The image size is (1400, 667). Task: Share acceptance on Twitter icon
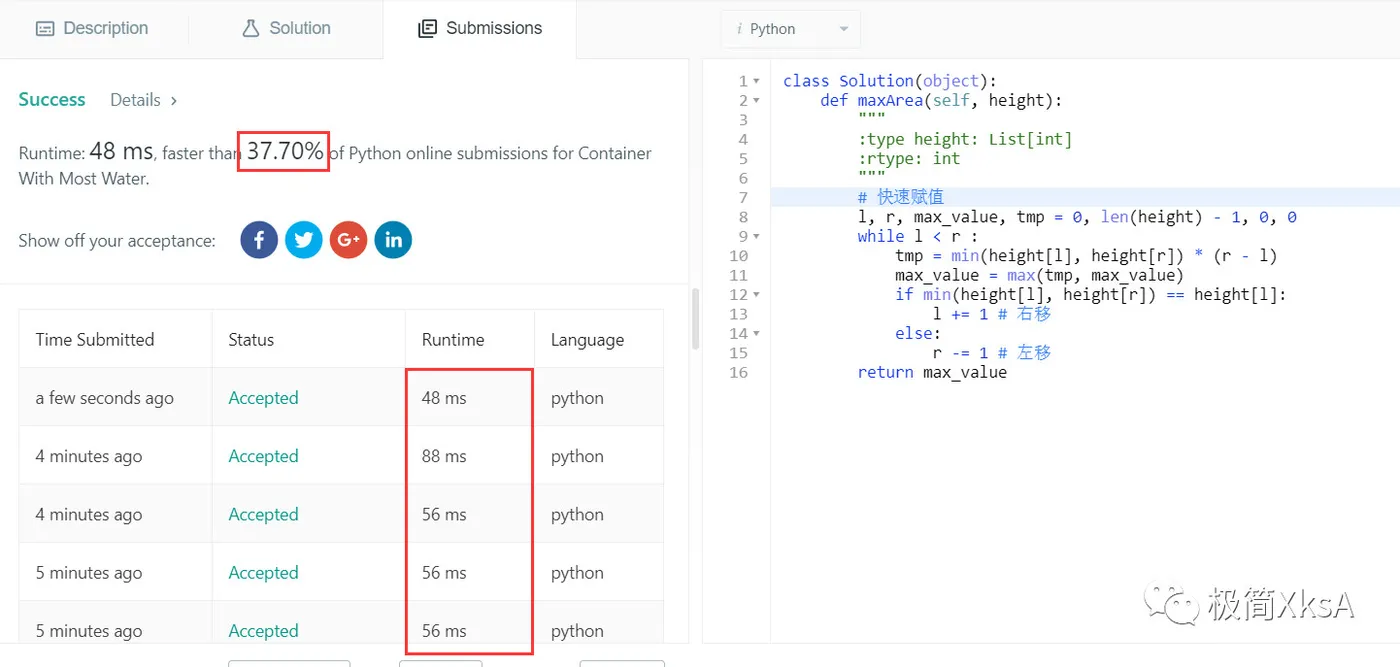click(x=304, y=240)
